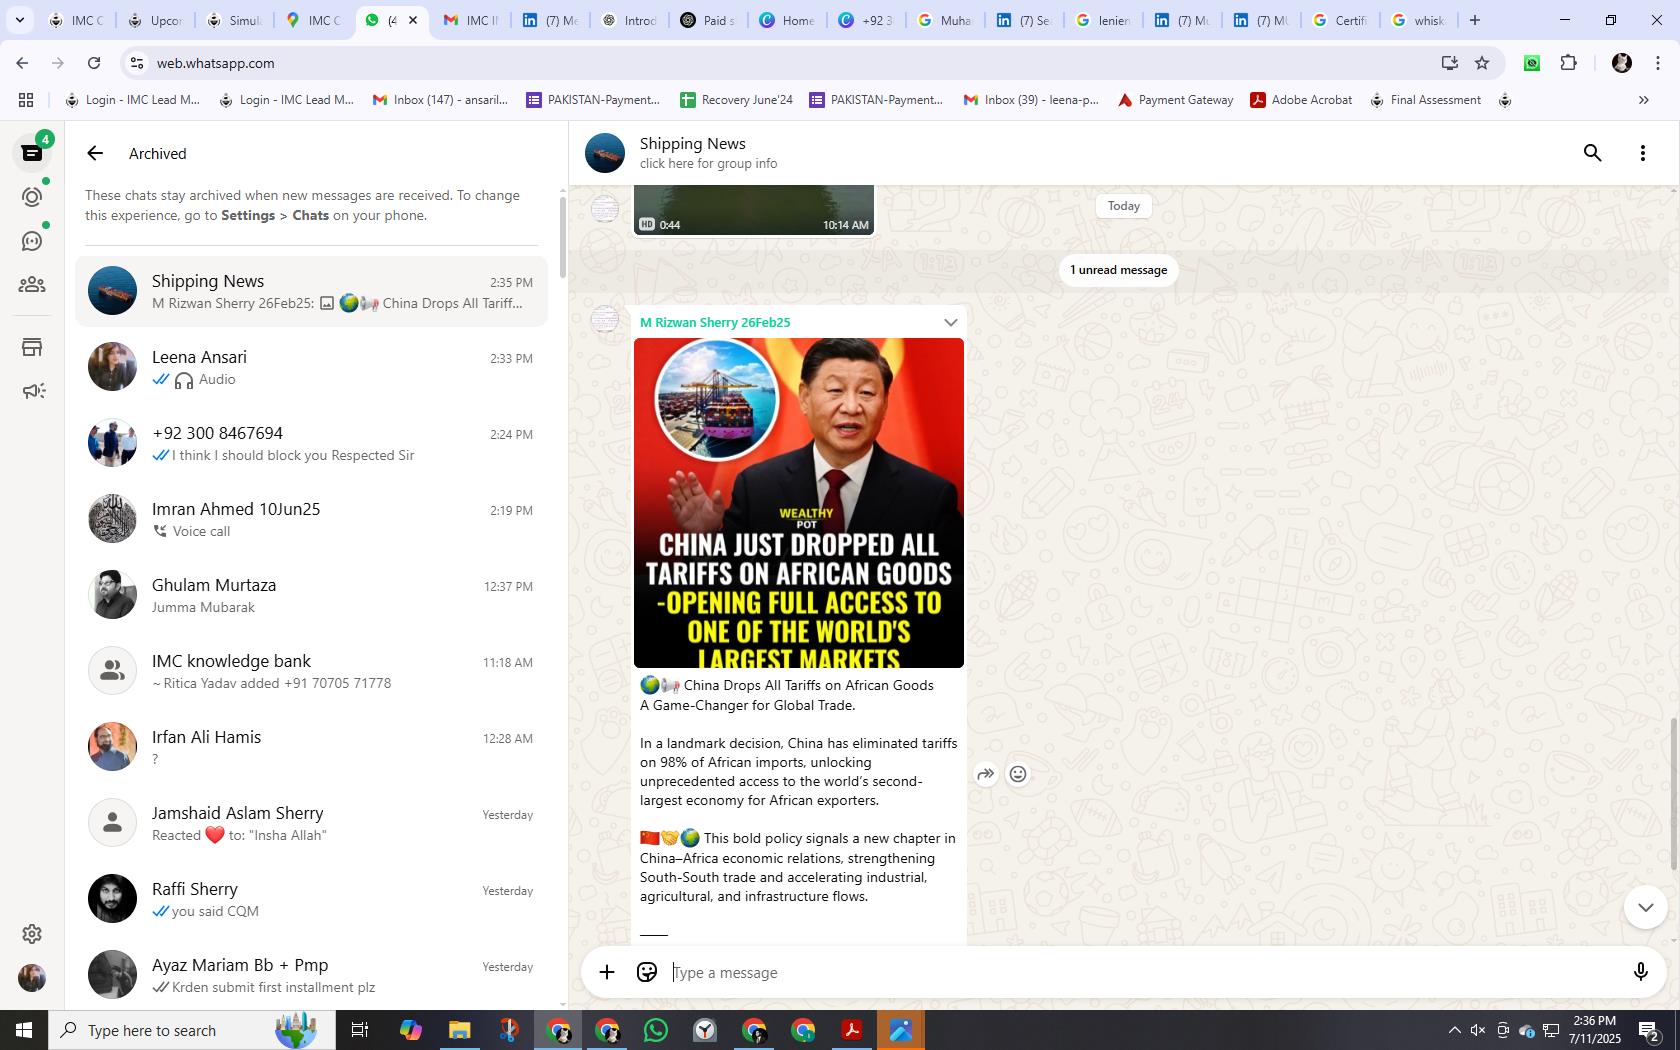Open WhatsApp settings gear
Viewport: 1680px width, 1050px height.
tap(32, 934)
